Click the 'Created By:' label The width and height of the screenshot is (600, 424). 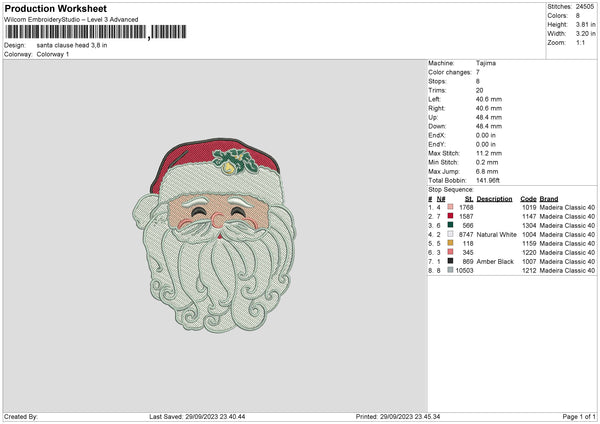coord(21,417)
